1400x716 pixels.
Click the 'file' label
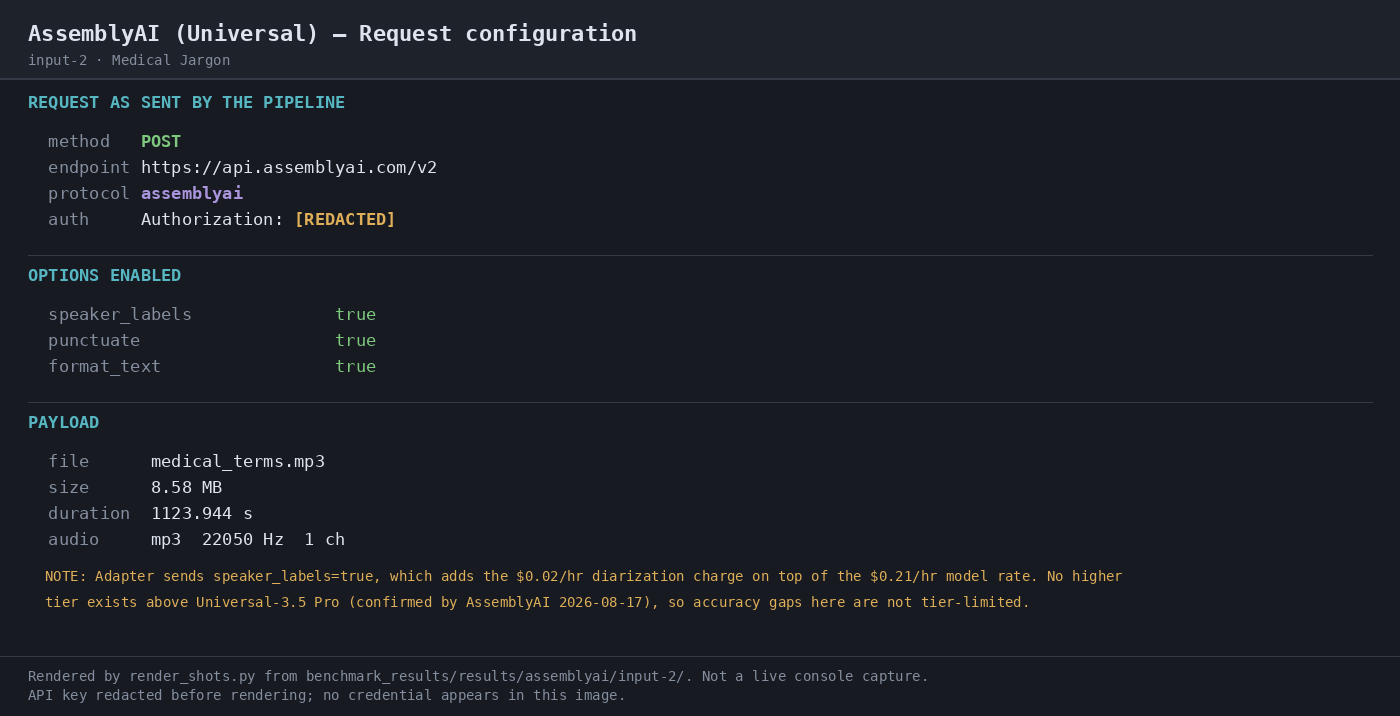tap(68, 462)
